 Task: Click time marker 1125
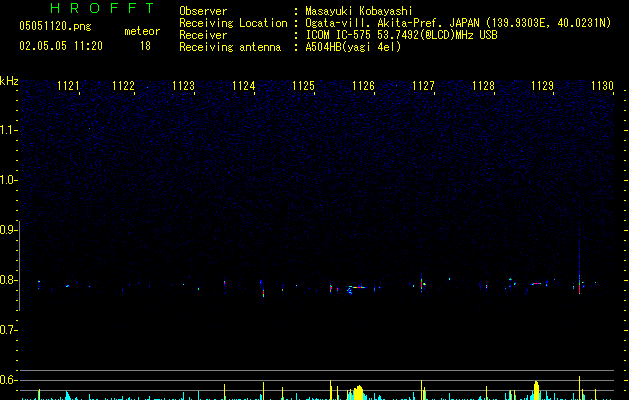click(303, 86)
